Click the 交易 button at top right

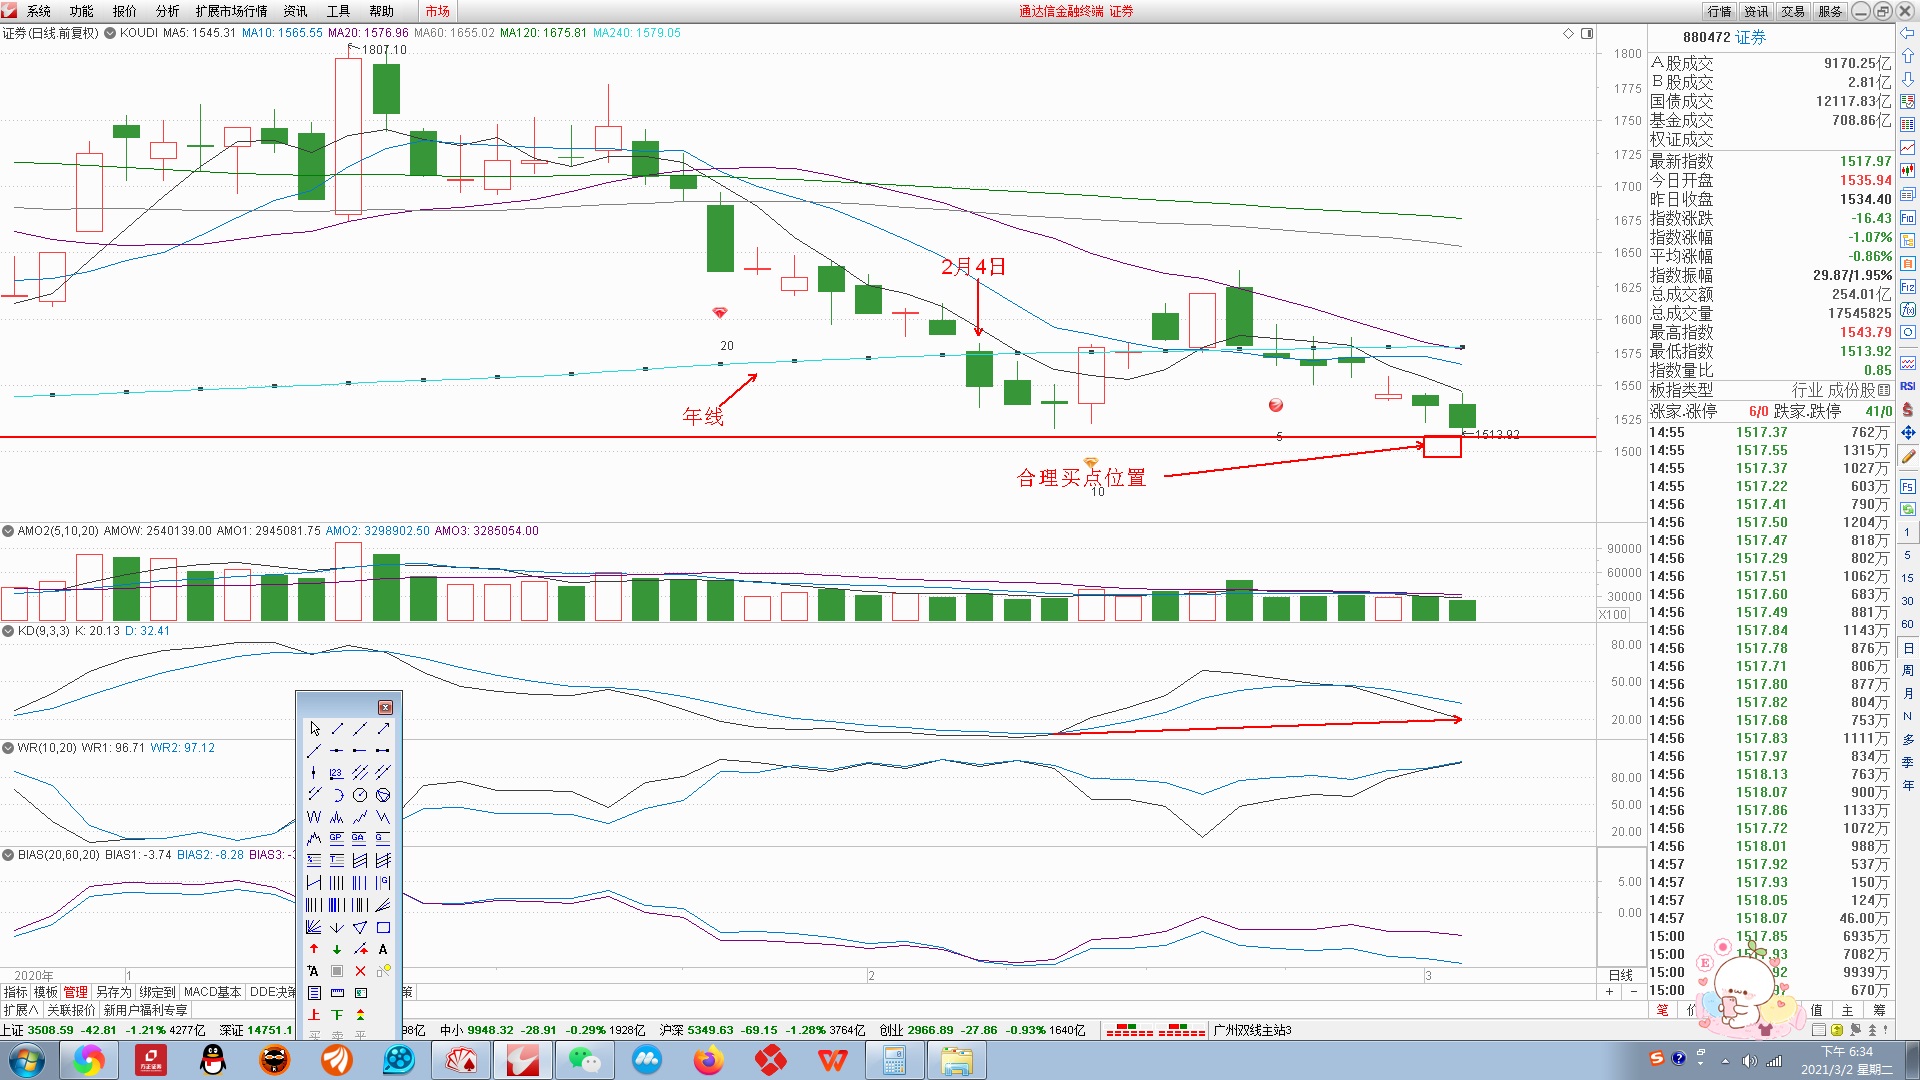pos(1793,11)
